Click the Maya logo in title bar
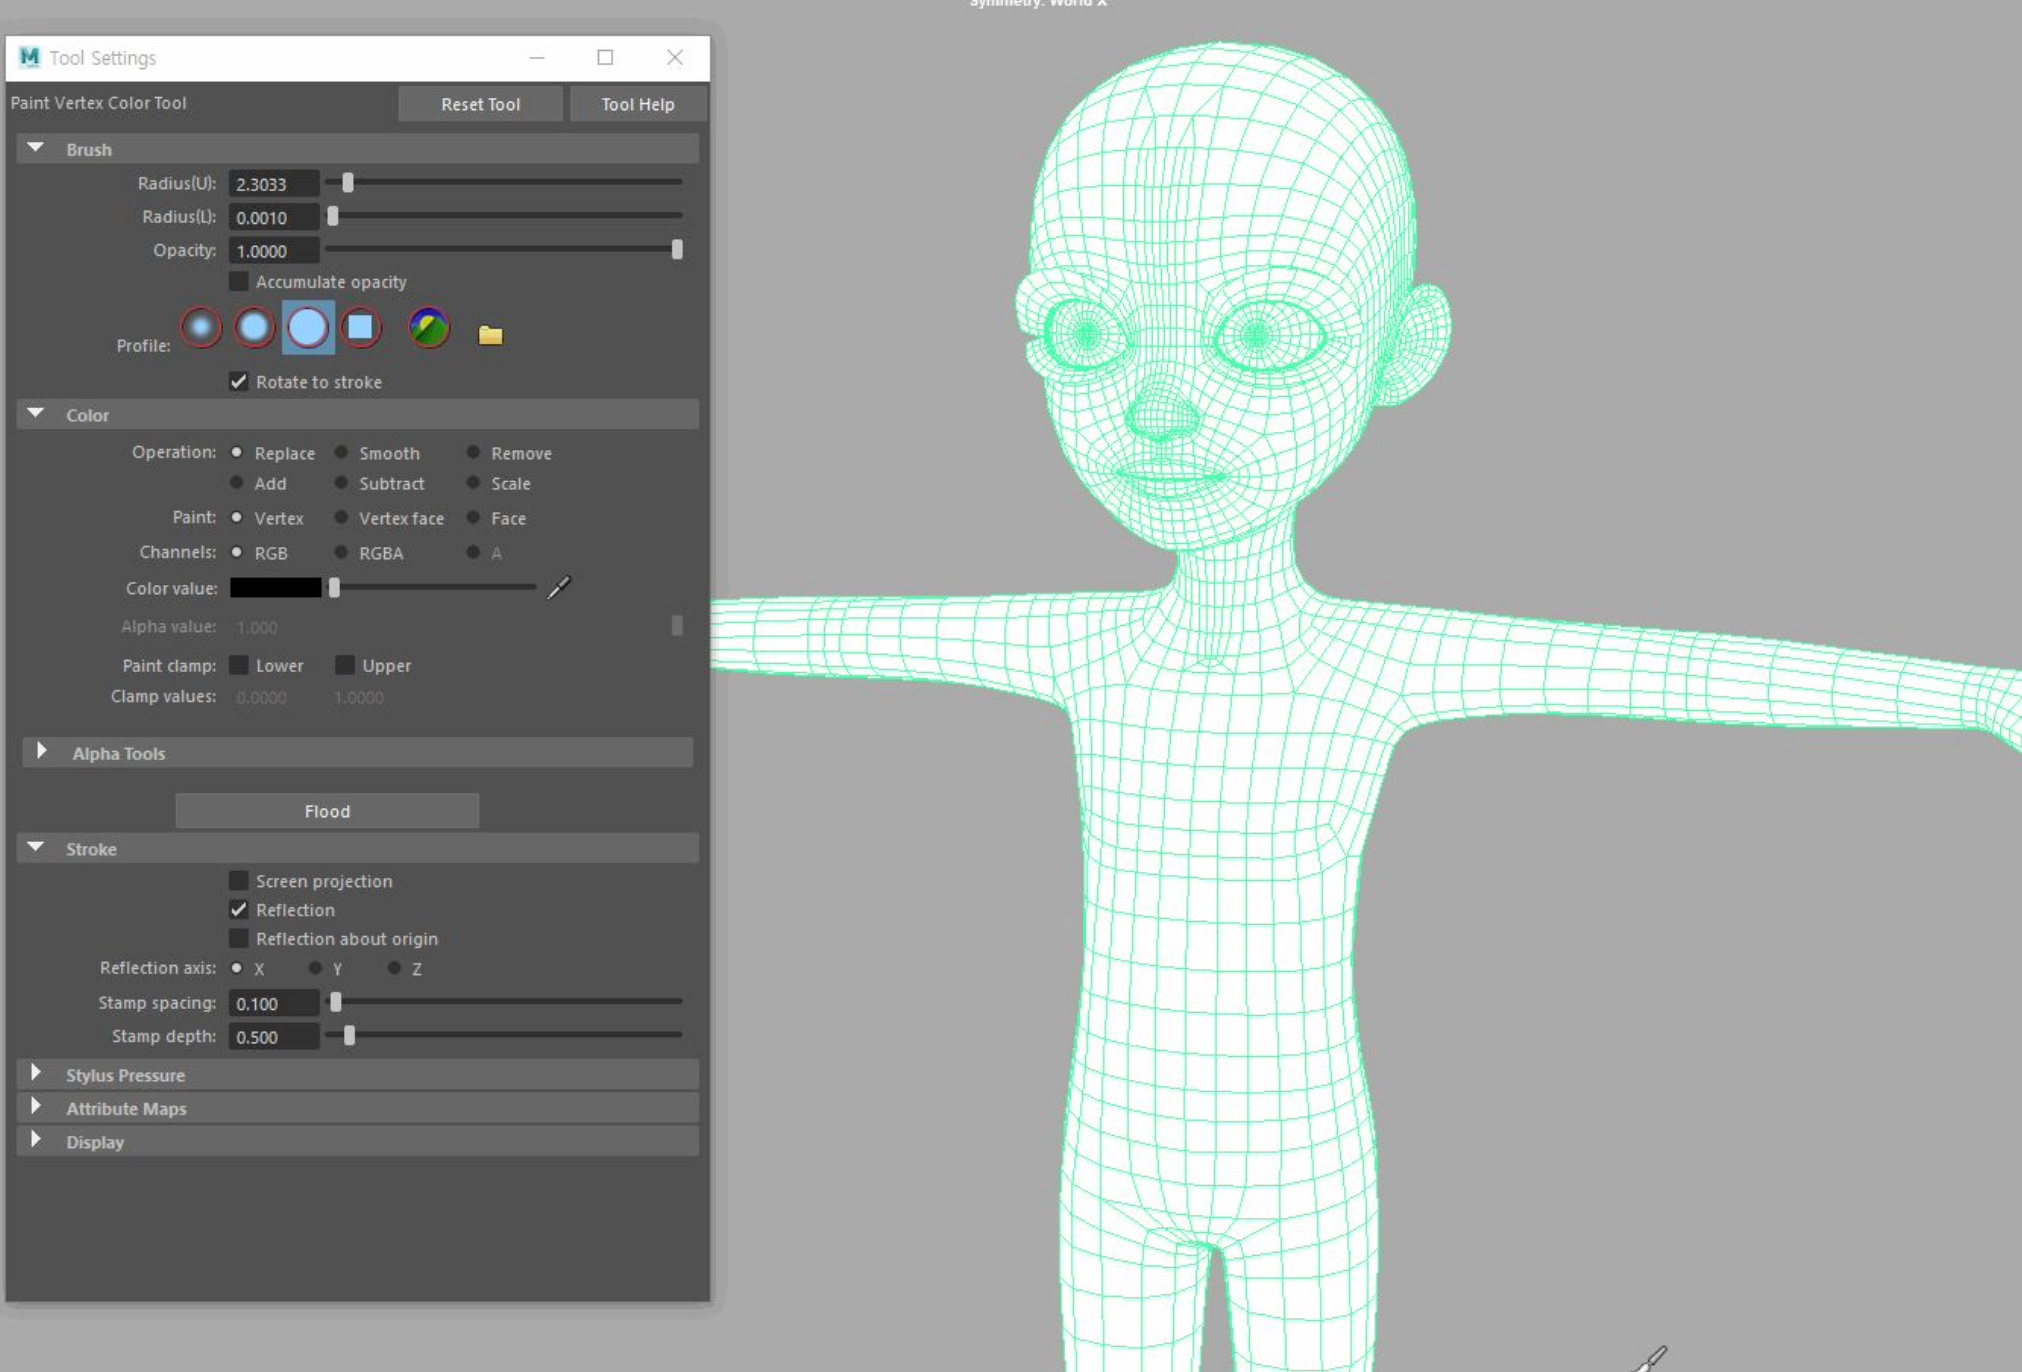This screenshot has width=2022, height=1372. (29, 57)
